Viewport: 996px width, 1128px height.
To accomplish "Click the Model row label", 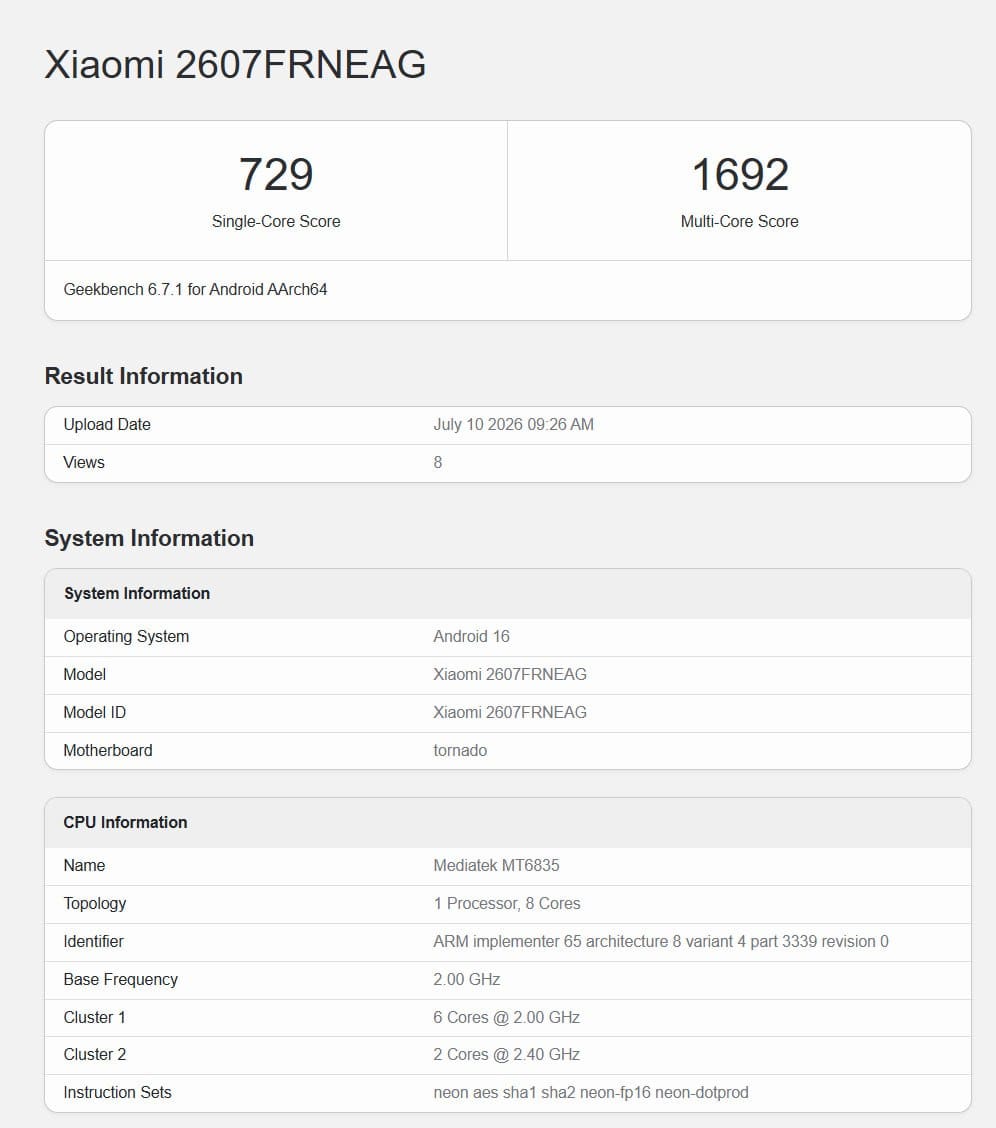I will [x=85, y=675].
